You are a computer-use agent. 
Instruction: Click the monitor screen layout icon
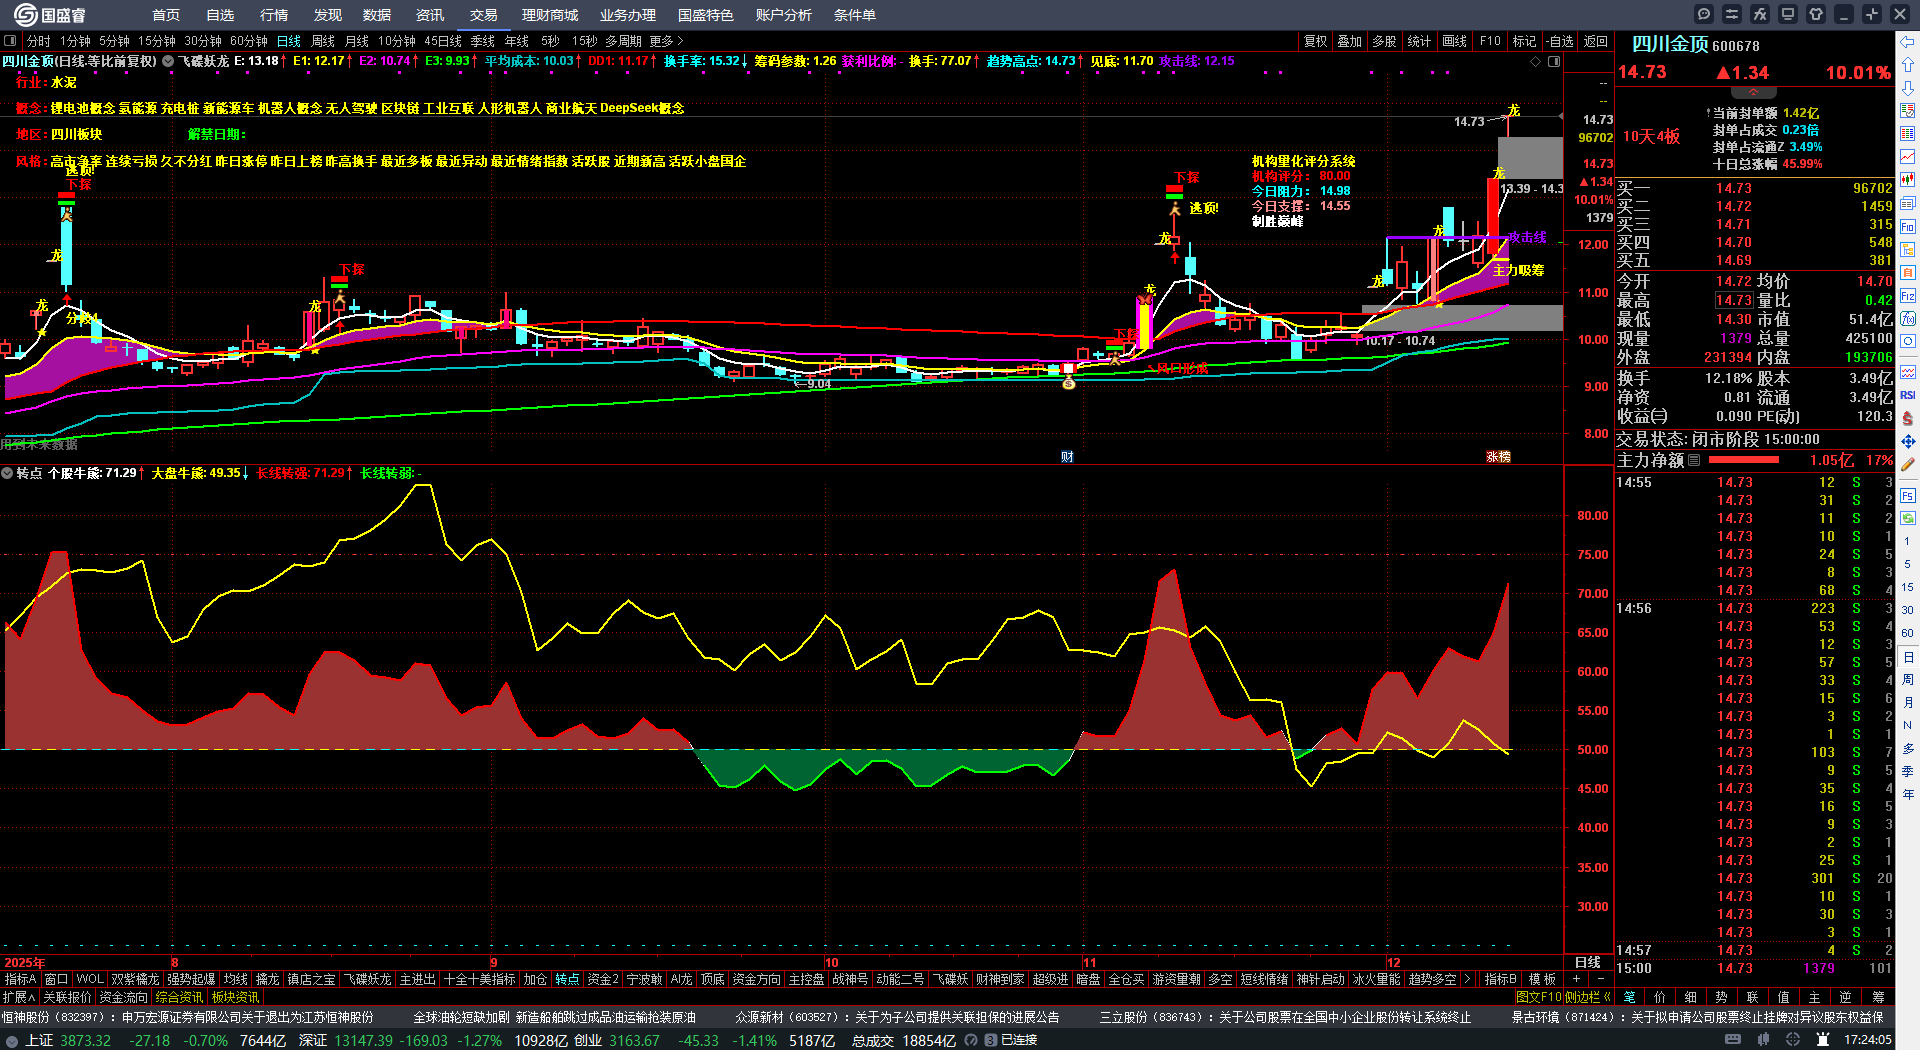[1788, 14]
